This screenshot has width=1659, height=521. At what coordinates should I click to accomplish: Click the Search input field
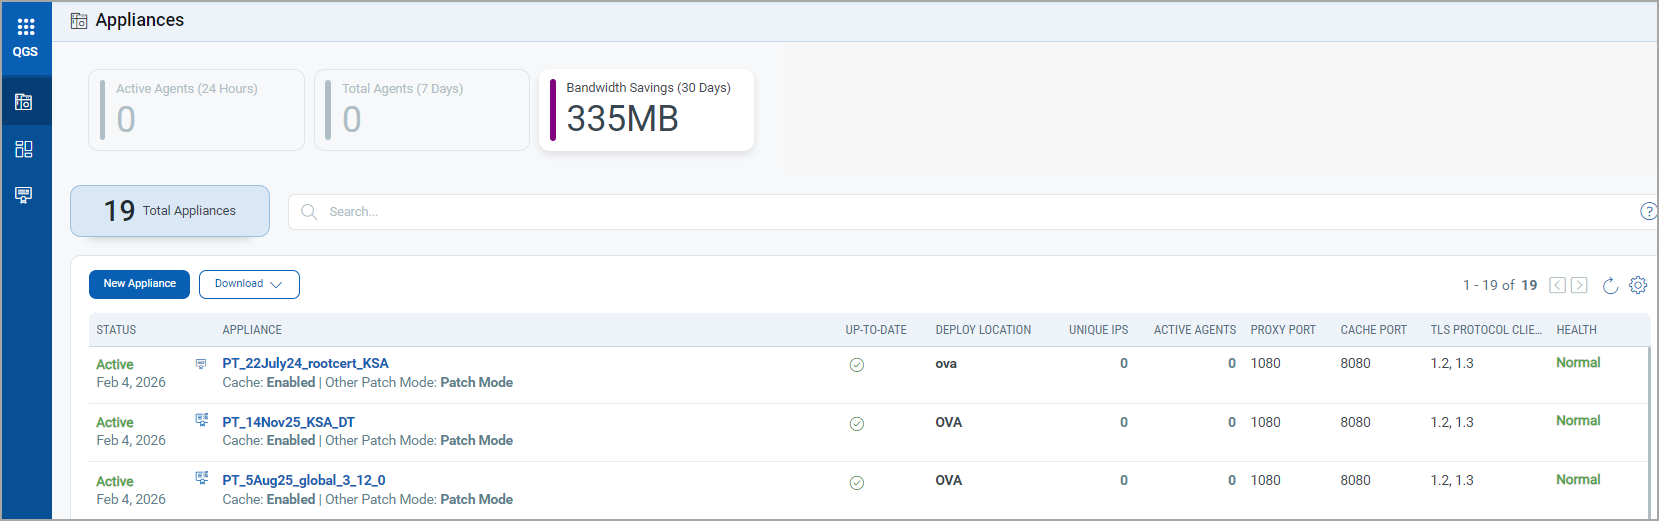[960, 212]
